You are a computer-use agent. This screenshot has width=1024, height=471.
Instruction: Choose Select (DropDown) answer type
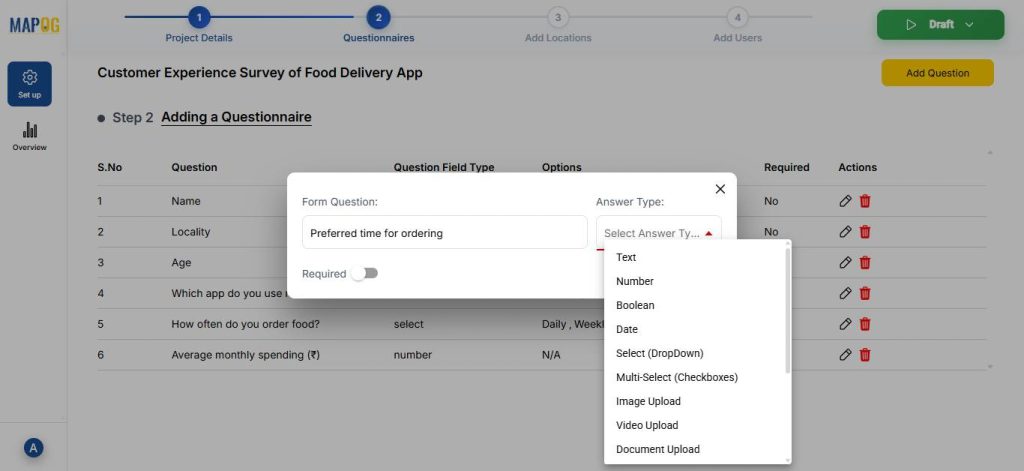point(659,353)
